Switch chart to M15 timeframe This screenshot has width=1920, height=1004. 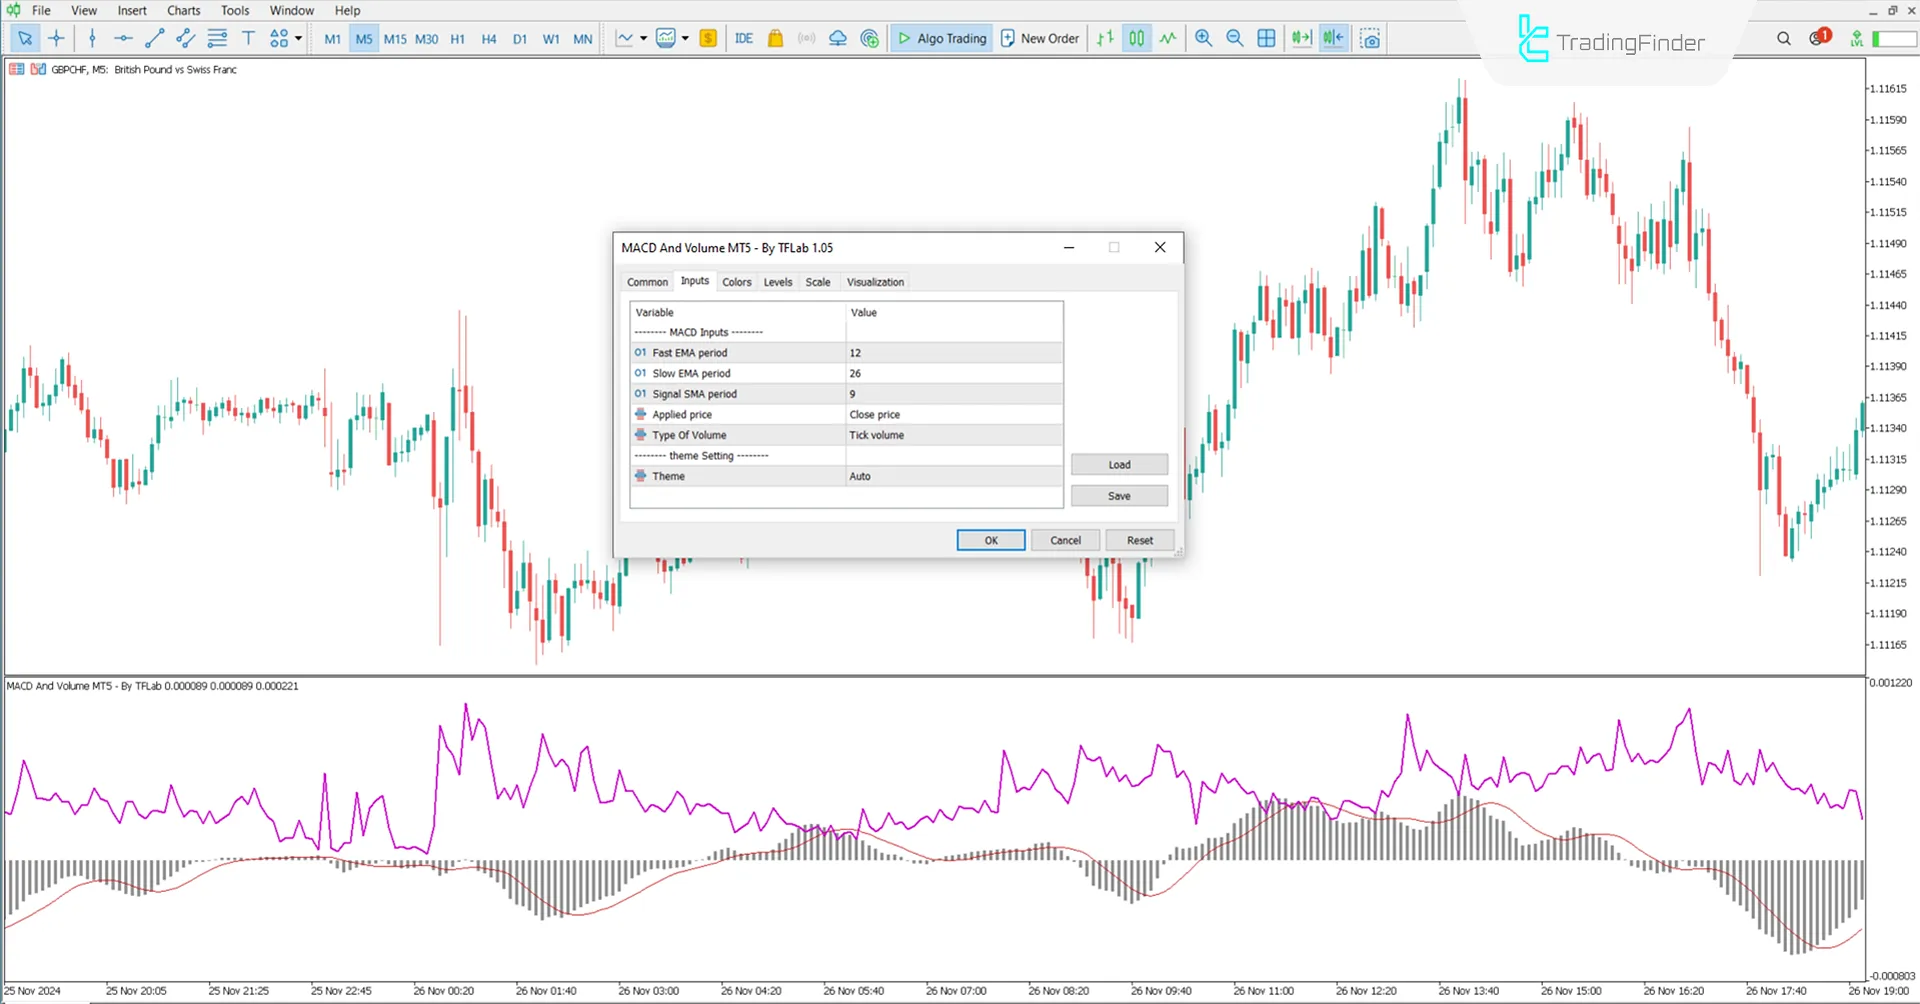tap(395, 39)
